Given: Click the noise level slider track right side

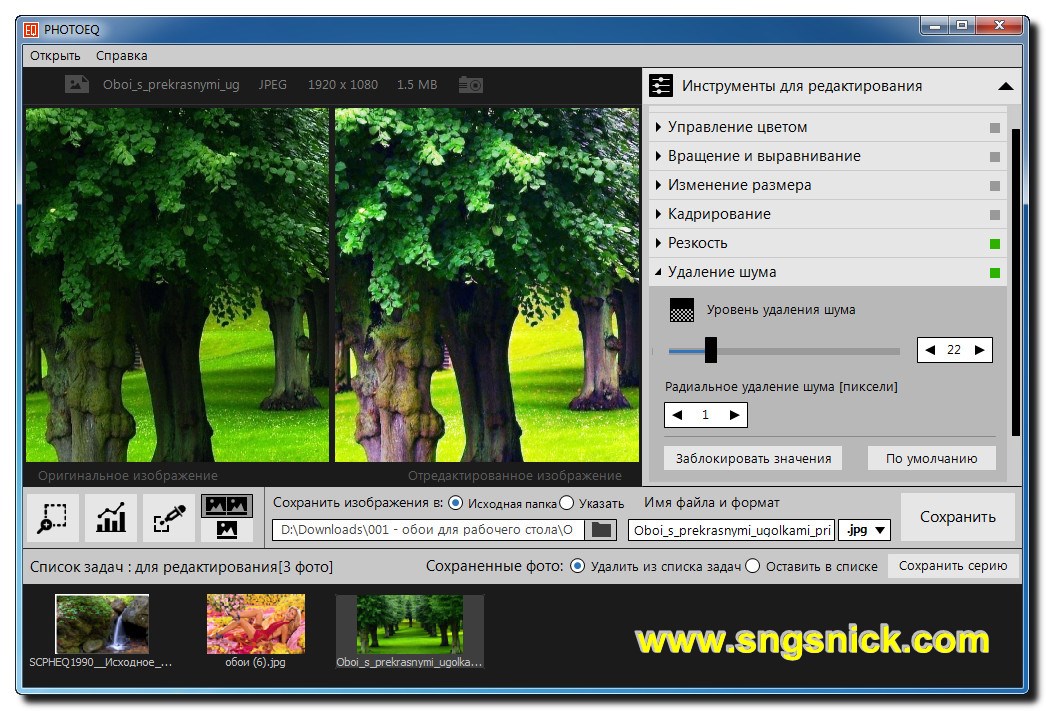Looking at the screenshot, I should click(x=809, y=351).
